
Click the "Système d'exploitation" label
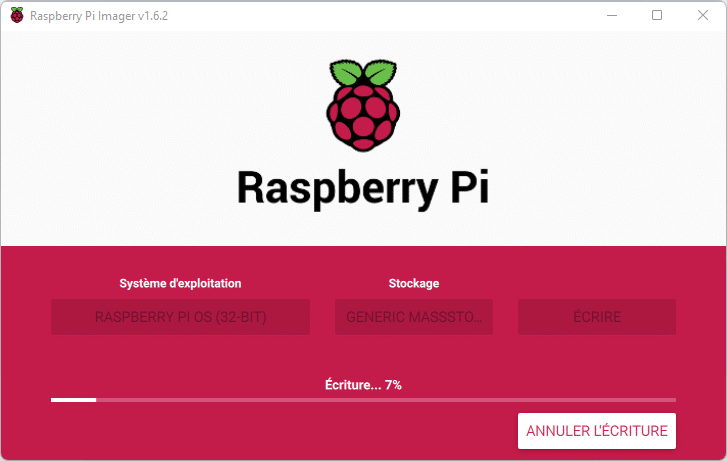(x=180, y=283)
